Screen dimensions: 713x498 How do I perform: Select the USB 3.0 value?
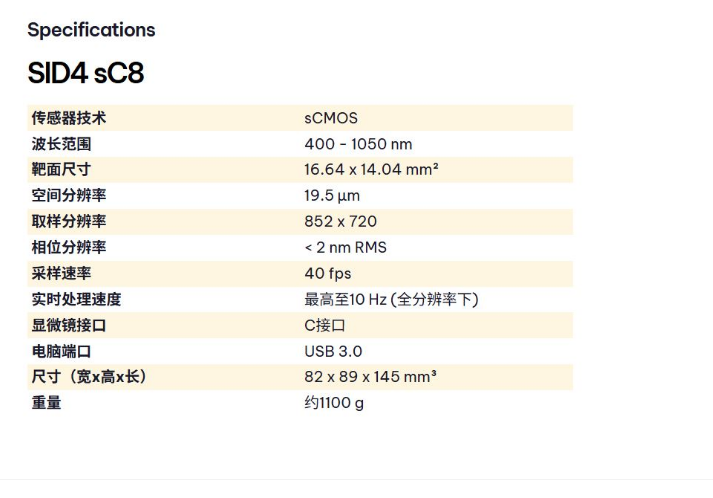point(333,351)
